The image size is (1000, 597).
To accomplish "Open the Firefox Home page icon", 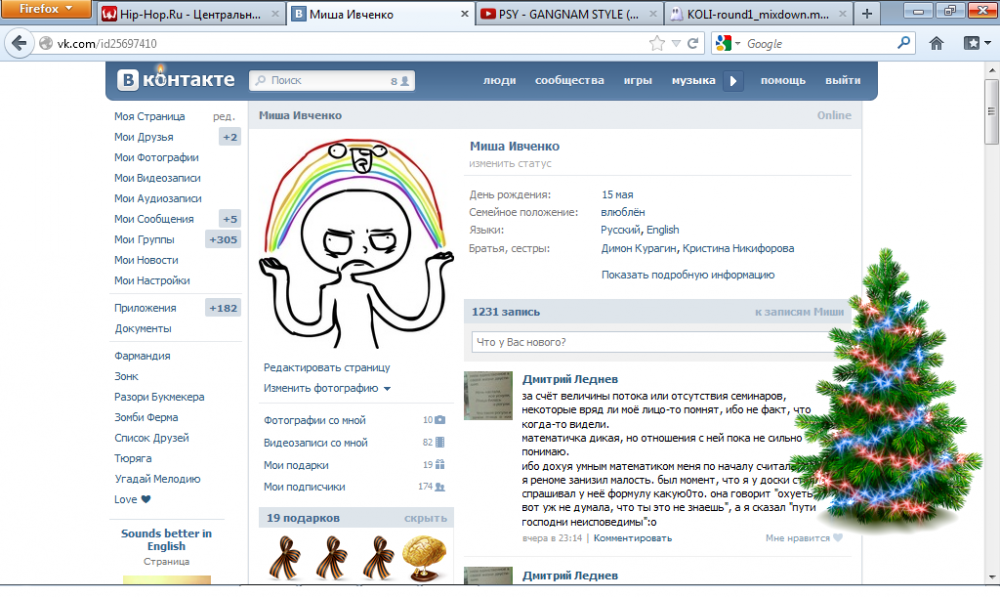I will tap(936, 43).
